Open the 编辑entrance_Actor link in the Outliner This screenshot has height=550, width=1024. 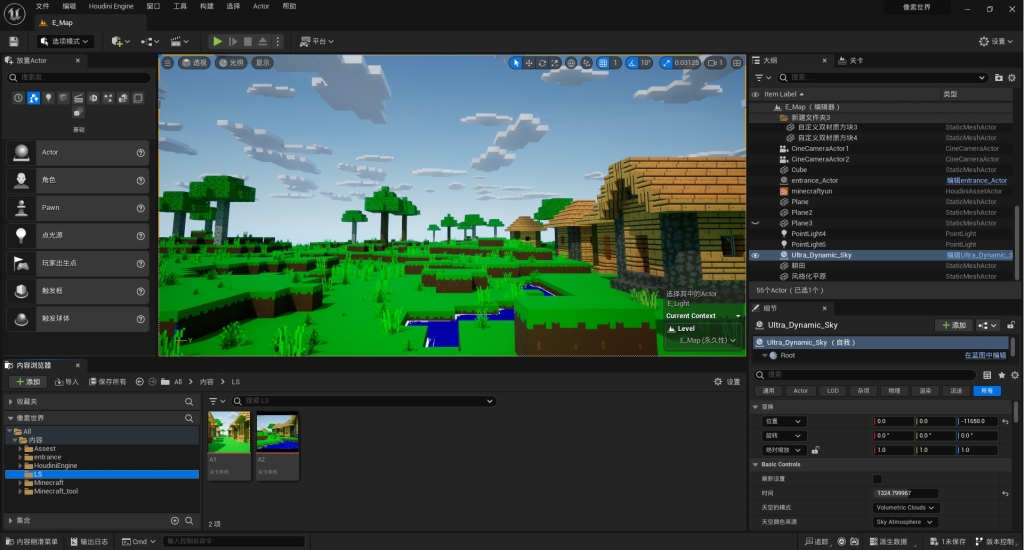pos(976,181)
